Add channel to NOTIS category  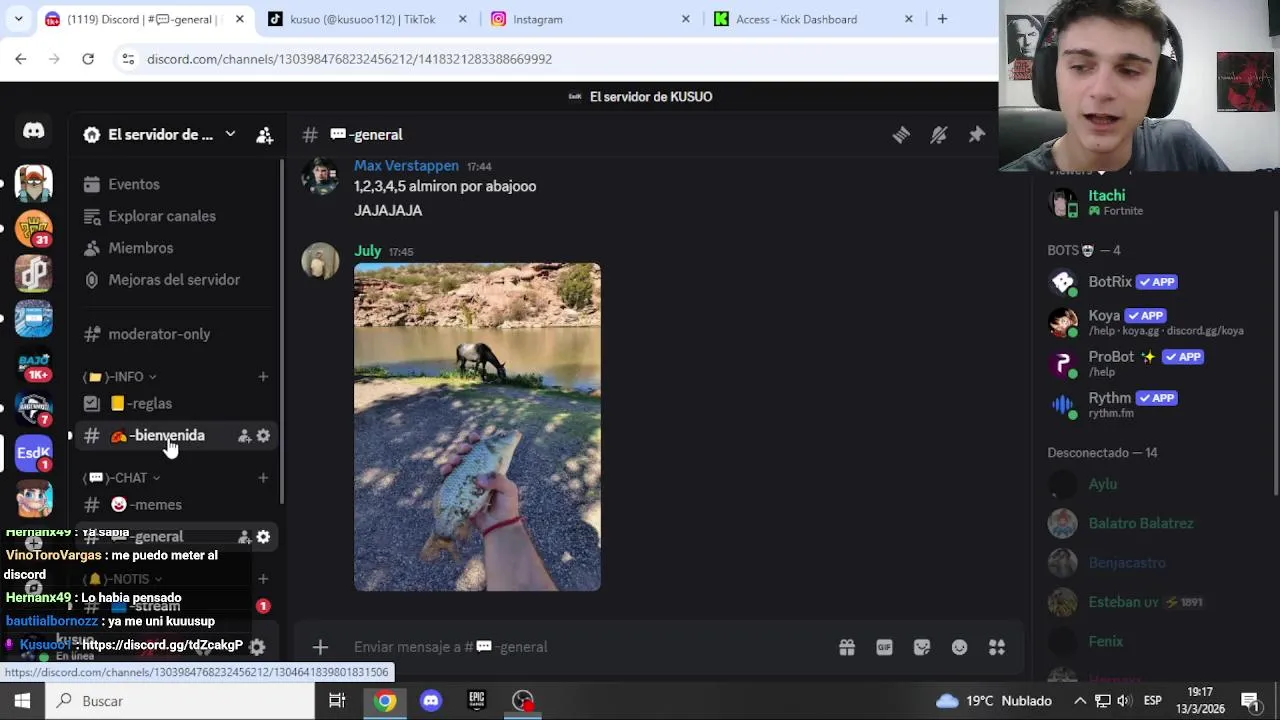[263, 579]
